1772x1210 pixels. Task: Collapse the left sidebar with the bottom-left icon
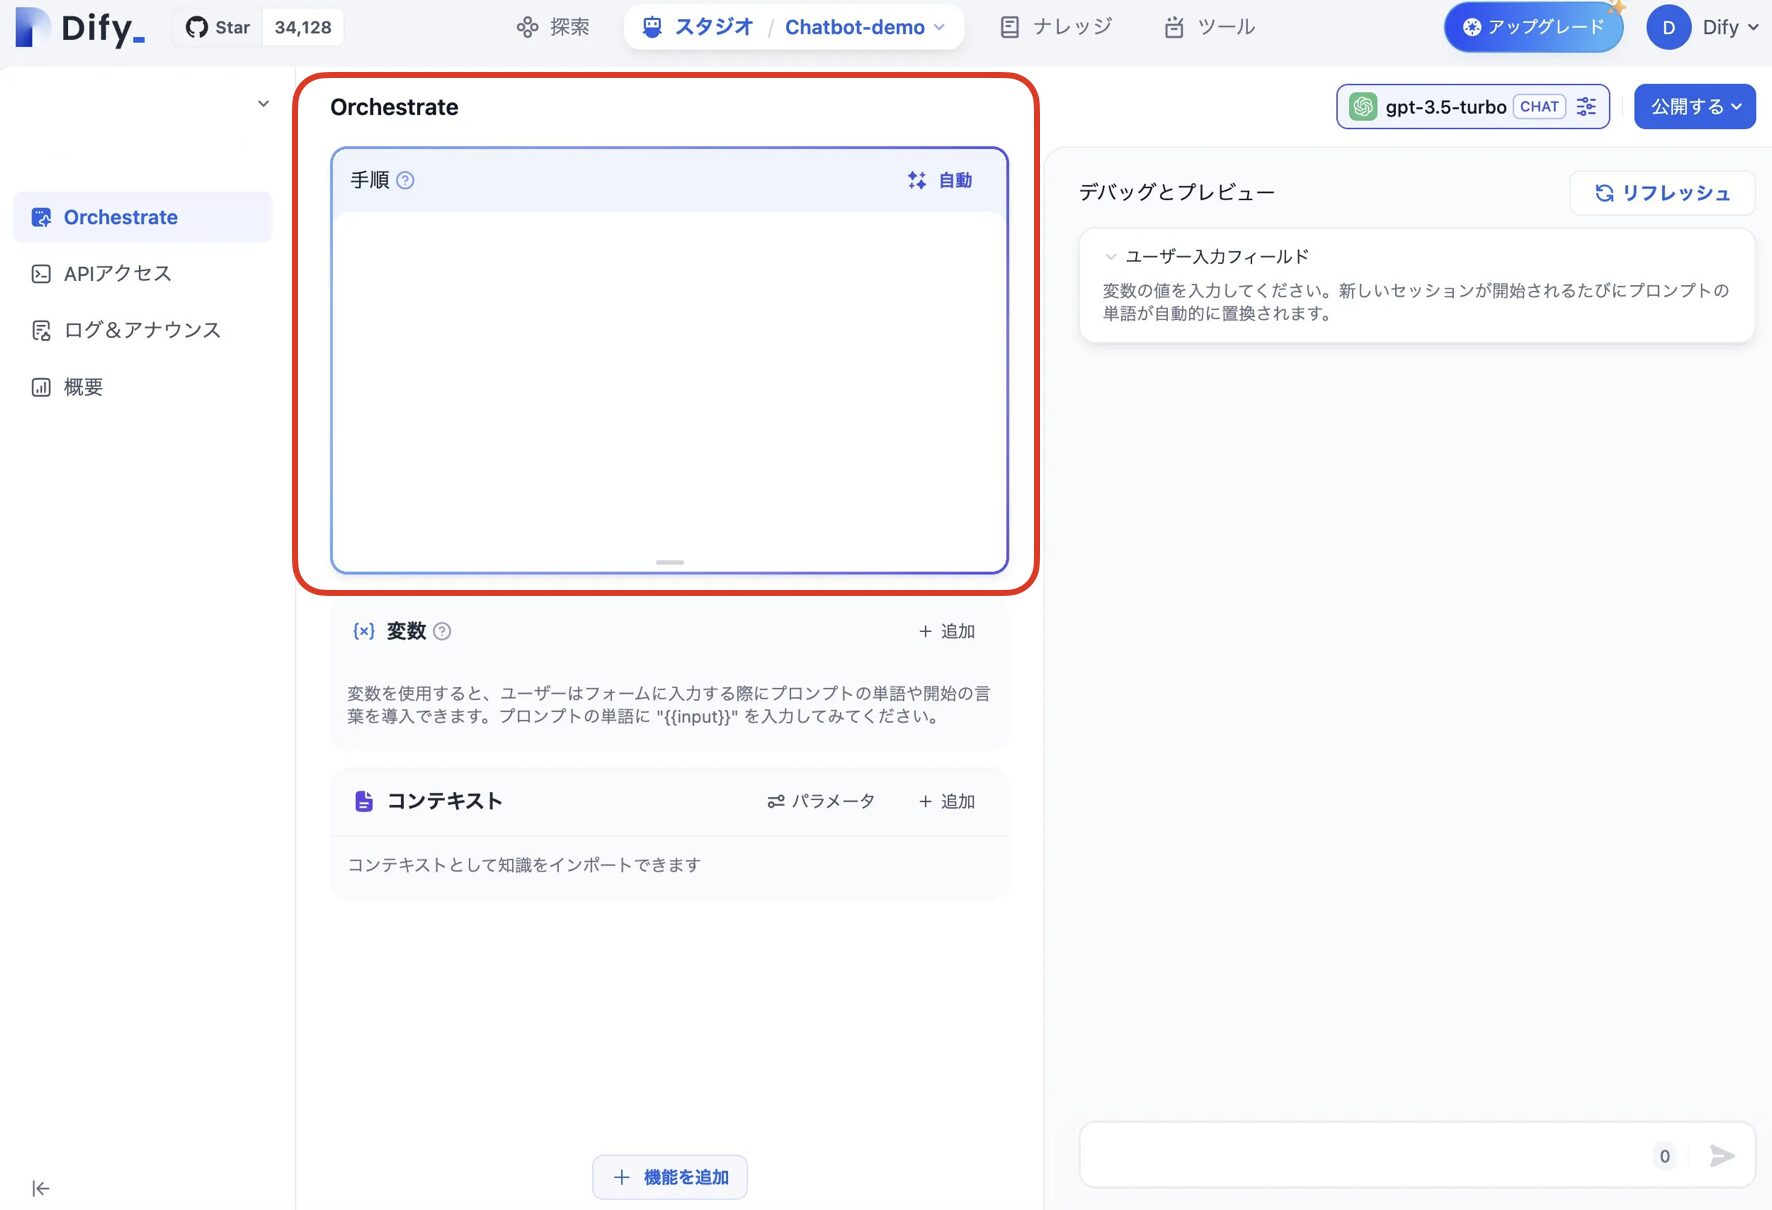(x=40, y=1188)
